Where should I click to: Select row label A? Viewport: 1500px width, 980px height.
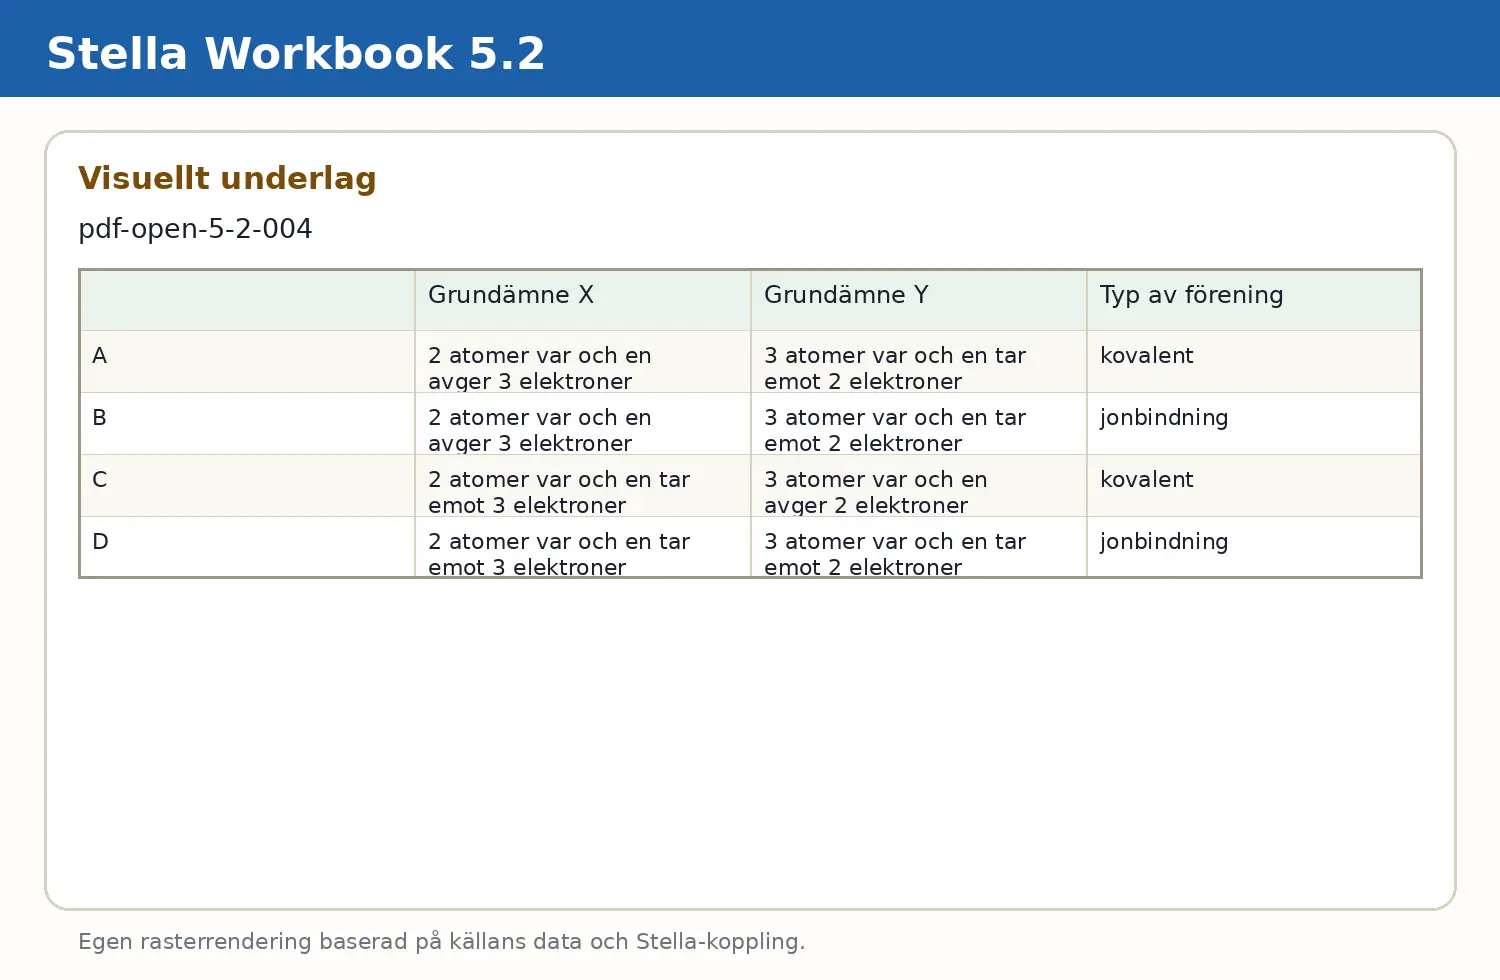(x=99, y=356)
